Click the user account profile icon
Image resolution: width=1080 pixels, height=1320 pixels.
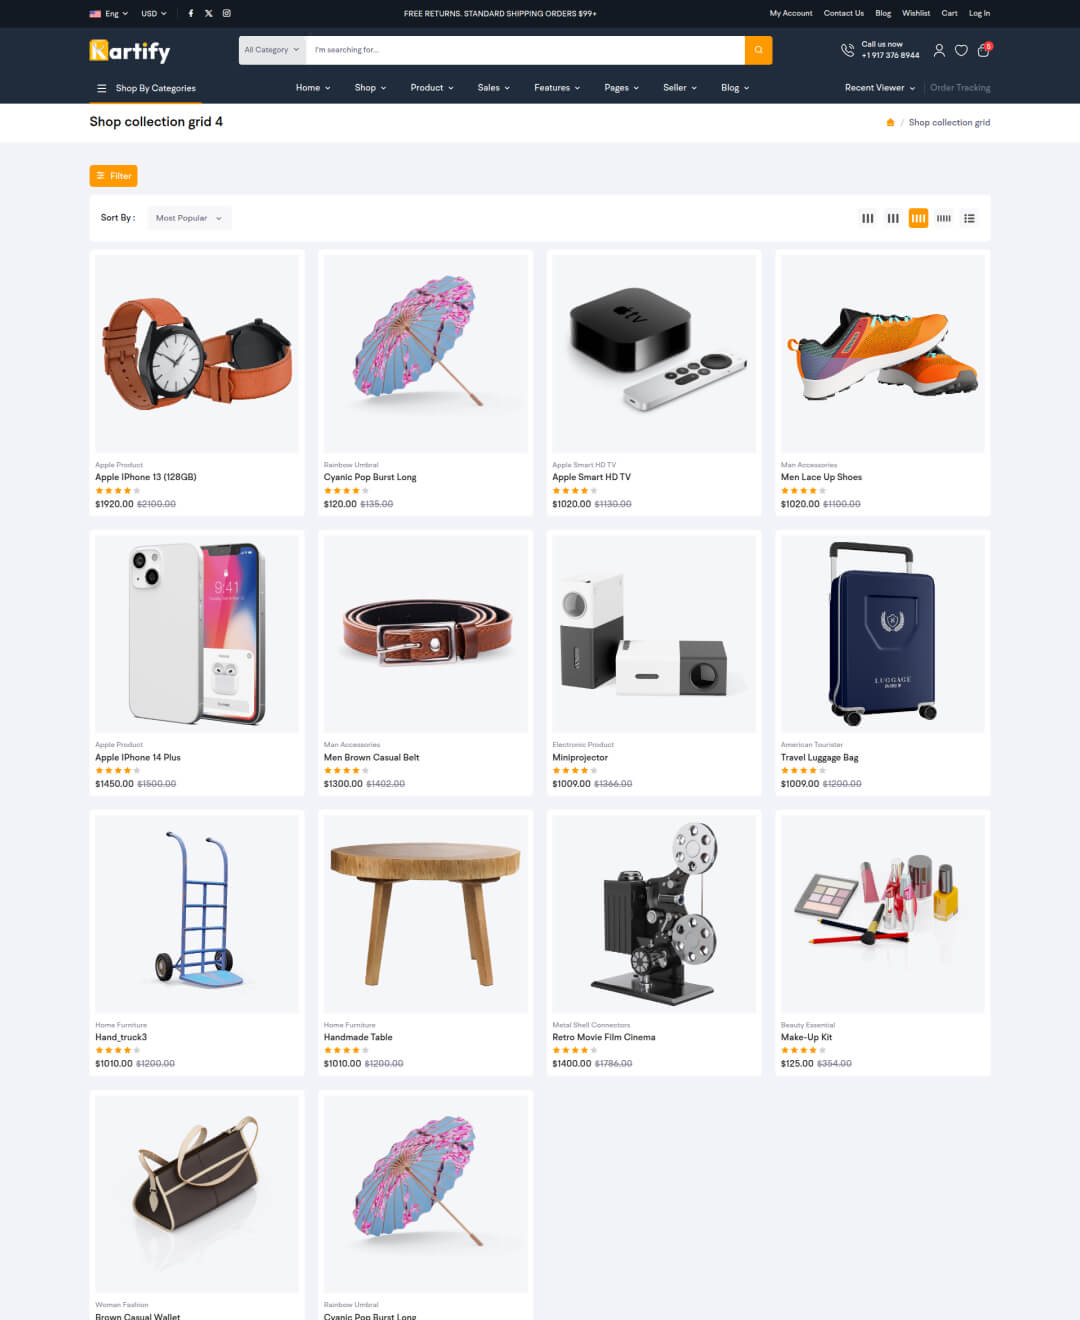point(939,50)
